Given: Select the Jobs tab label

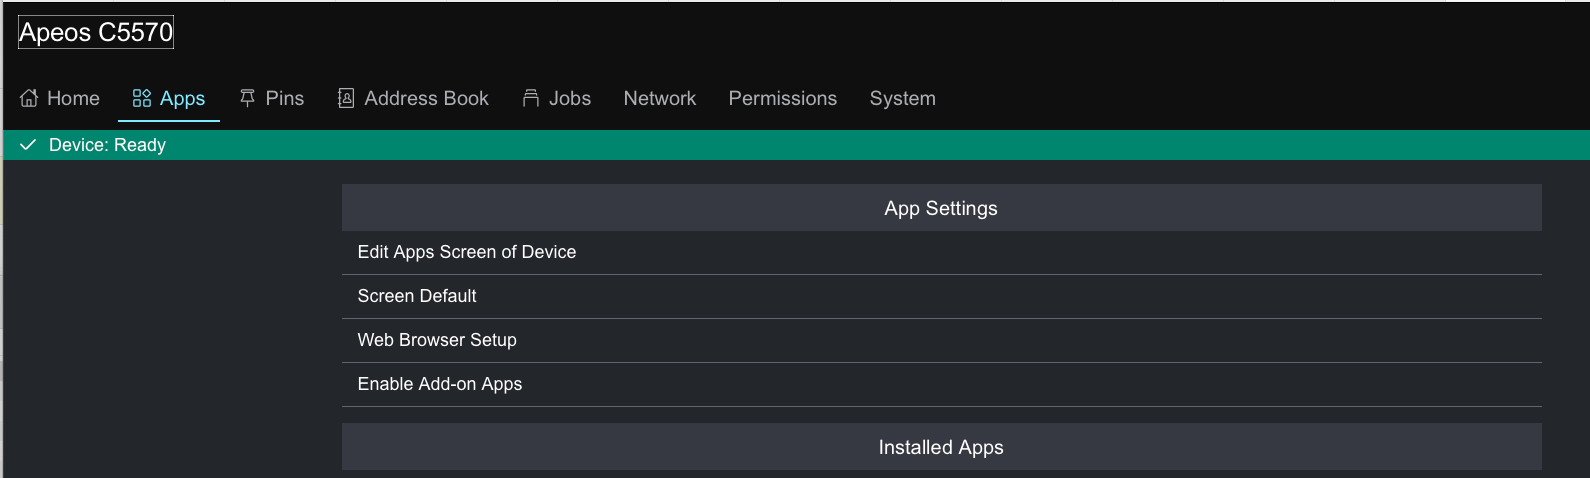Looking at the screenshot, I should (570, 98).
